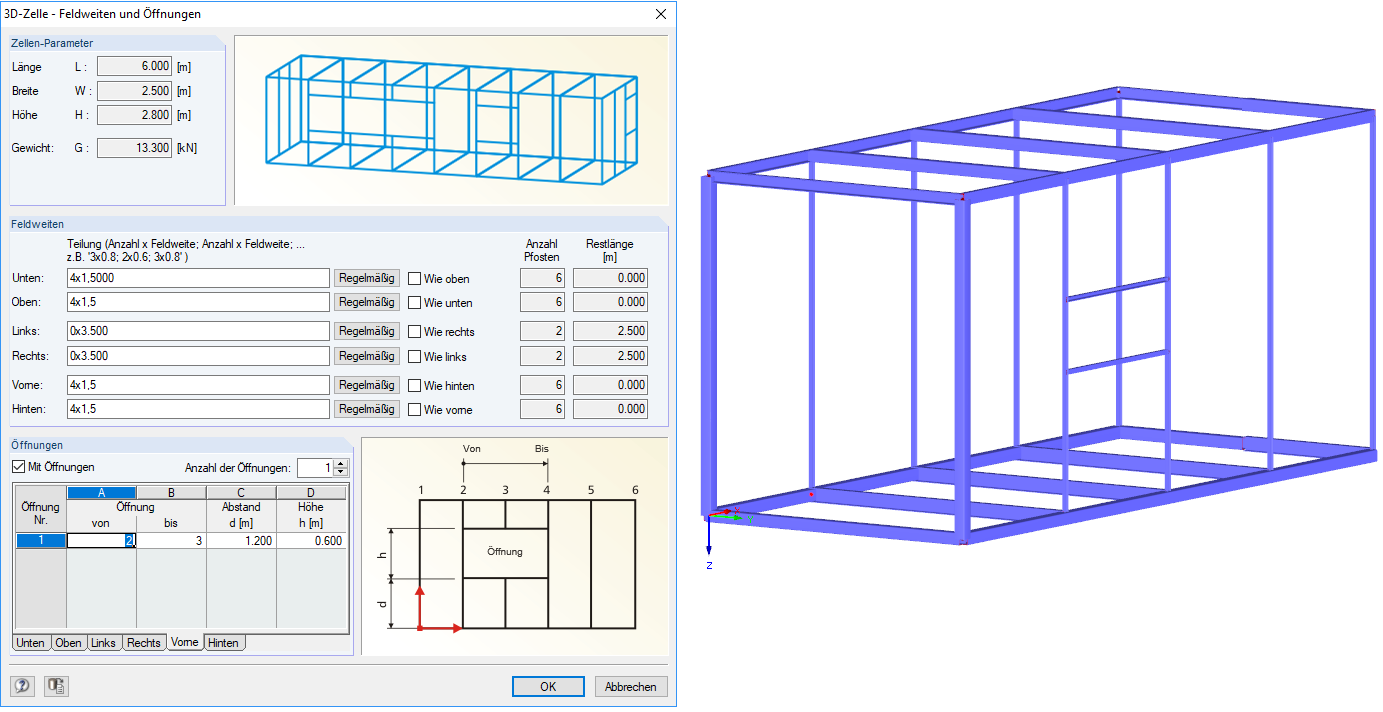
Task: Switch to the Hinten tab
Action: click(x=224, y=643)
